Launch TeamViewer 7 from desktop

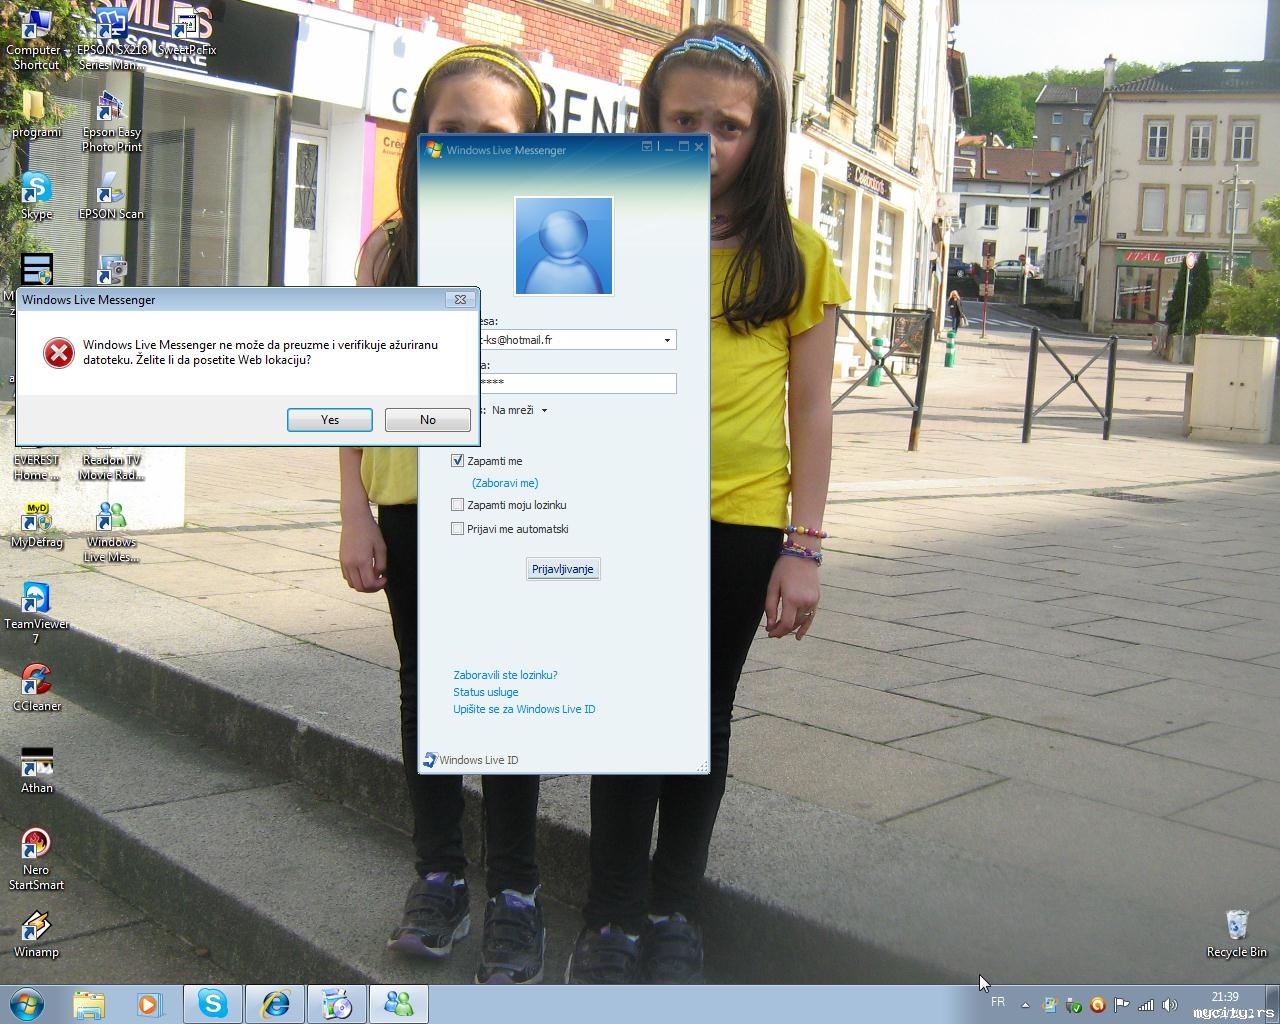point(36,600)
